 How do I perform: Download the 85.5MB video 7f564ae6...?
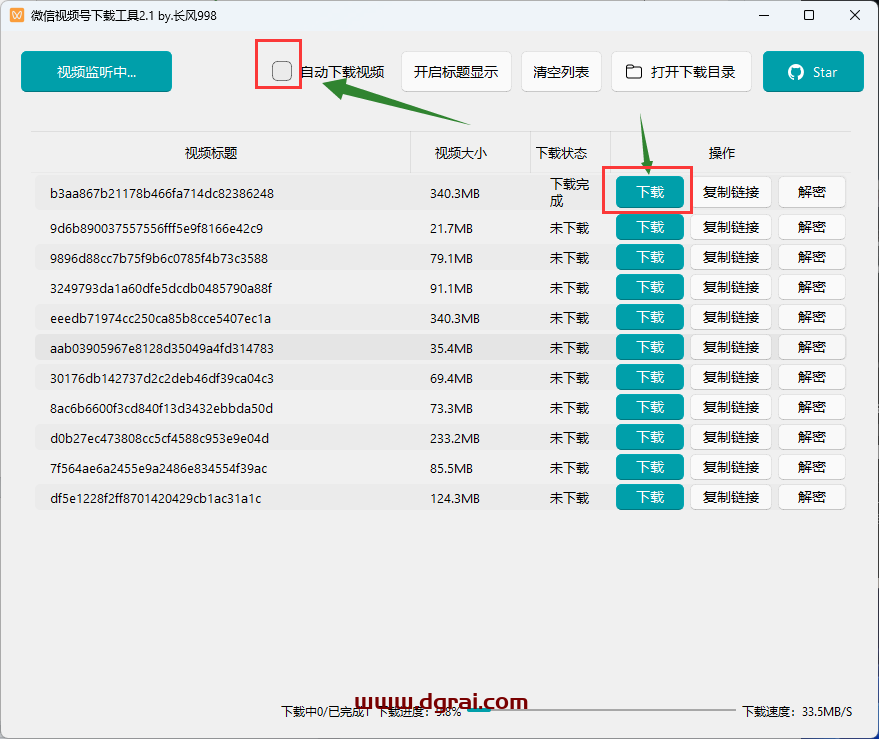(650, 468)
